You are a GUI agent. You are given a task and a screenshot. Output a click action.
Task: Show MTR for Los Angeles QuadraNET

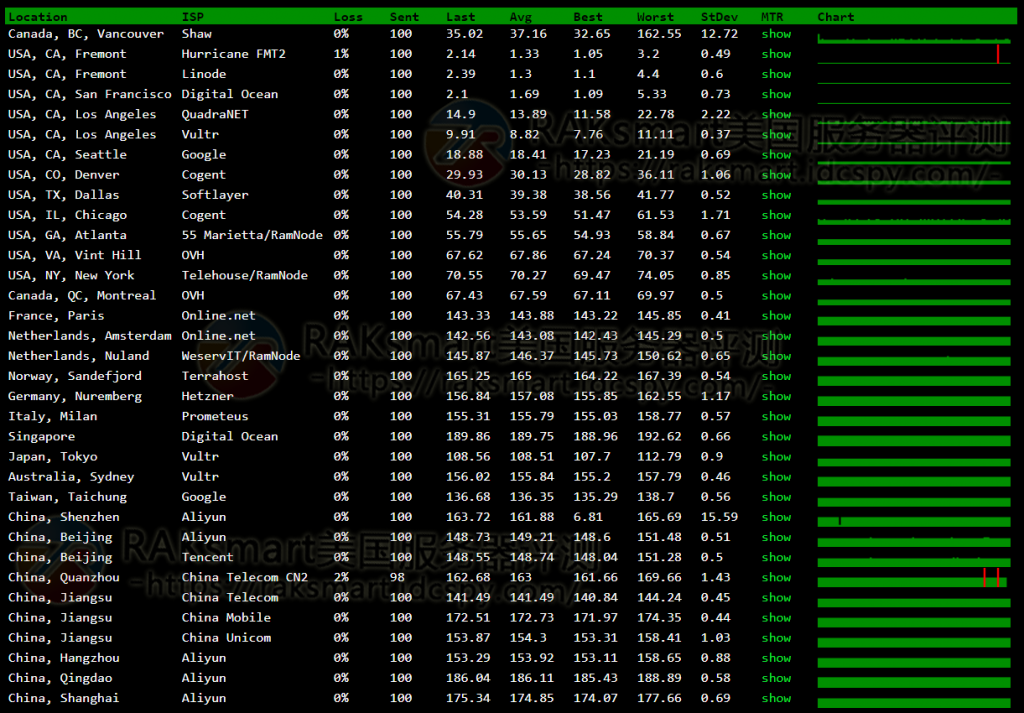776,114
